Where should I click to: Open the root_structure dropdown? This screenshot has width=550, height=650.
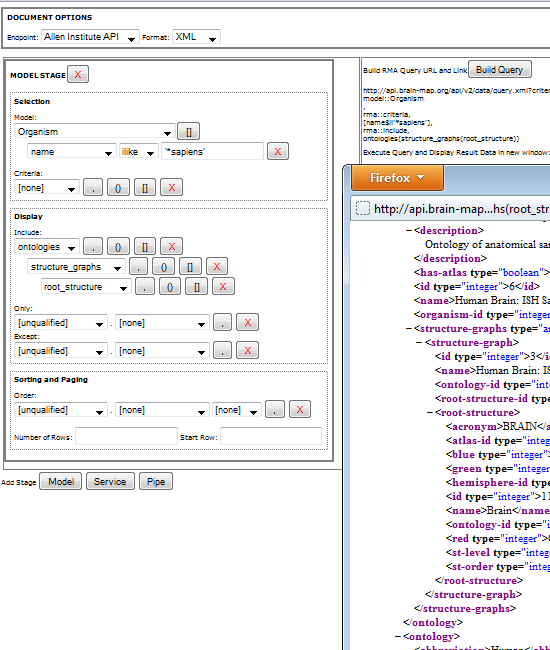point(86,286)
